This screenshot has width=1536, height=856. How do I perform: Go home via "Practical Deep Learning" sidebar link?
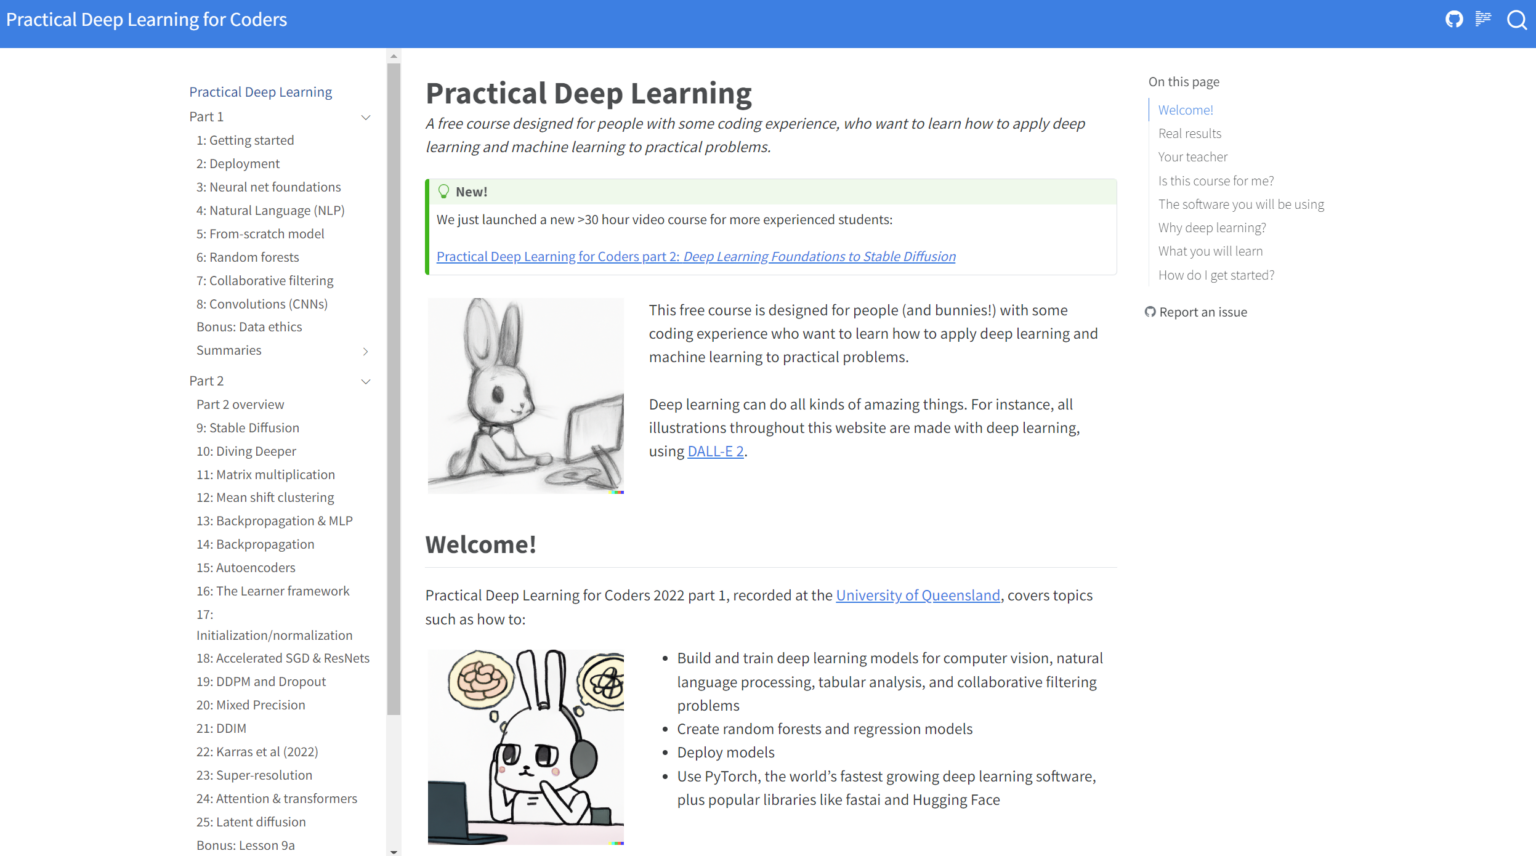tap(260, 91)
